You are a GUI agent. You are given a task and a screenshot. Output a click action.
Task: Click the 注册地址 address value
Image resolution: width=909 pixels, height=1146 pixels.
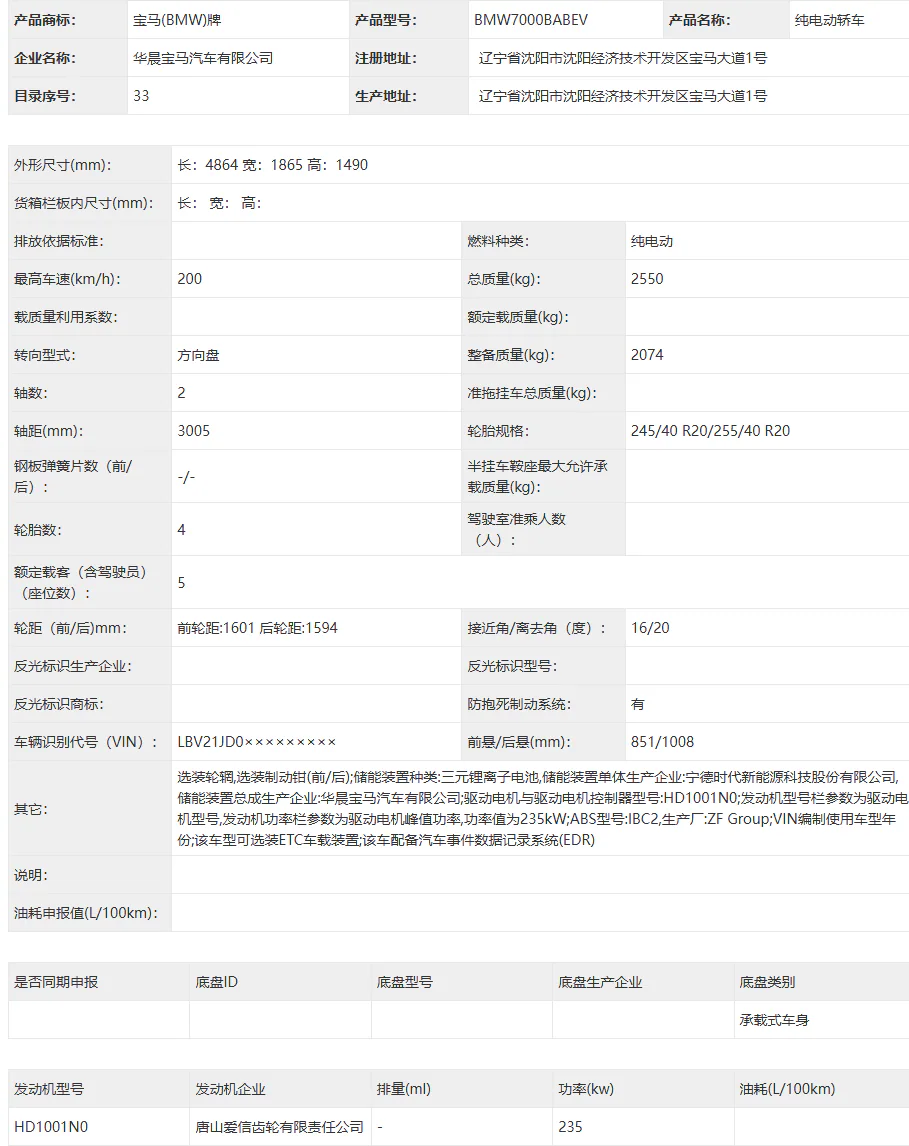[623, 58]
